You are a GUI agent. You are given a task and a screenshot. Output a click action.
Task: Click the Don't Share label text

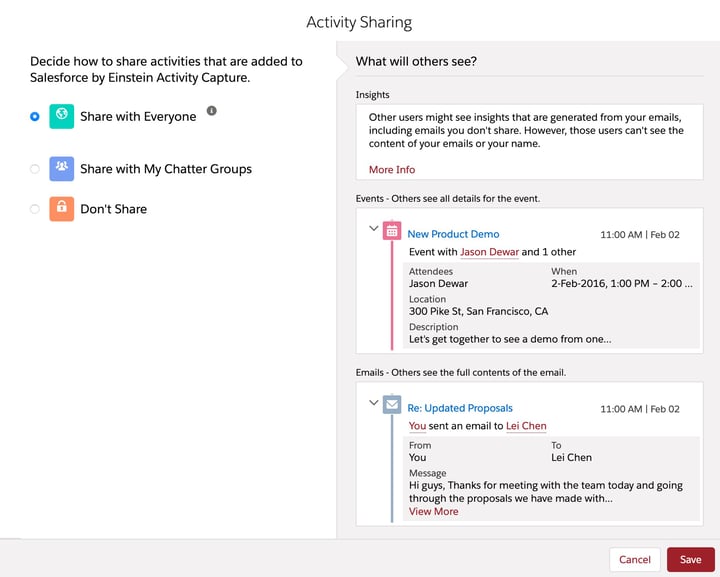coord(113,209)
